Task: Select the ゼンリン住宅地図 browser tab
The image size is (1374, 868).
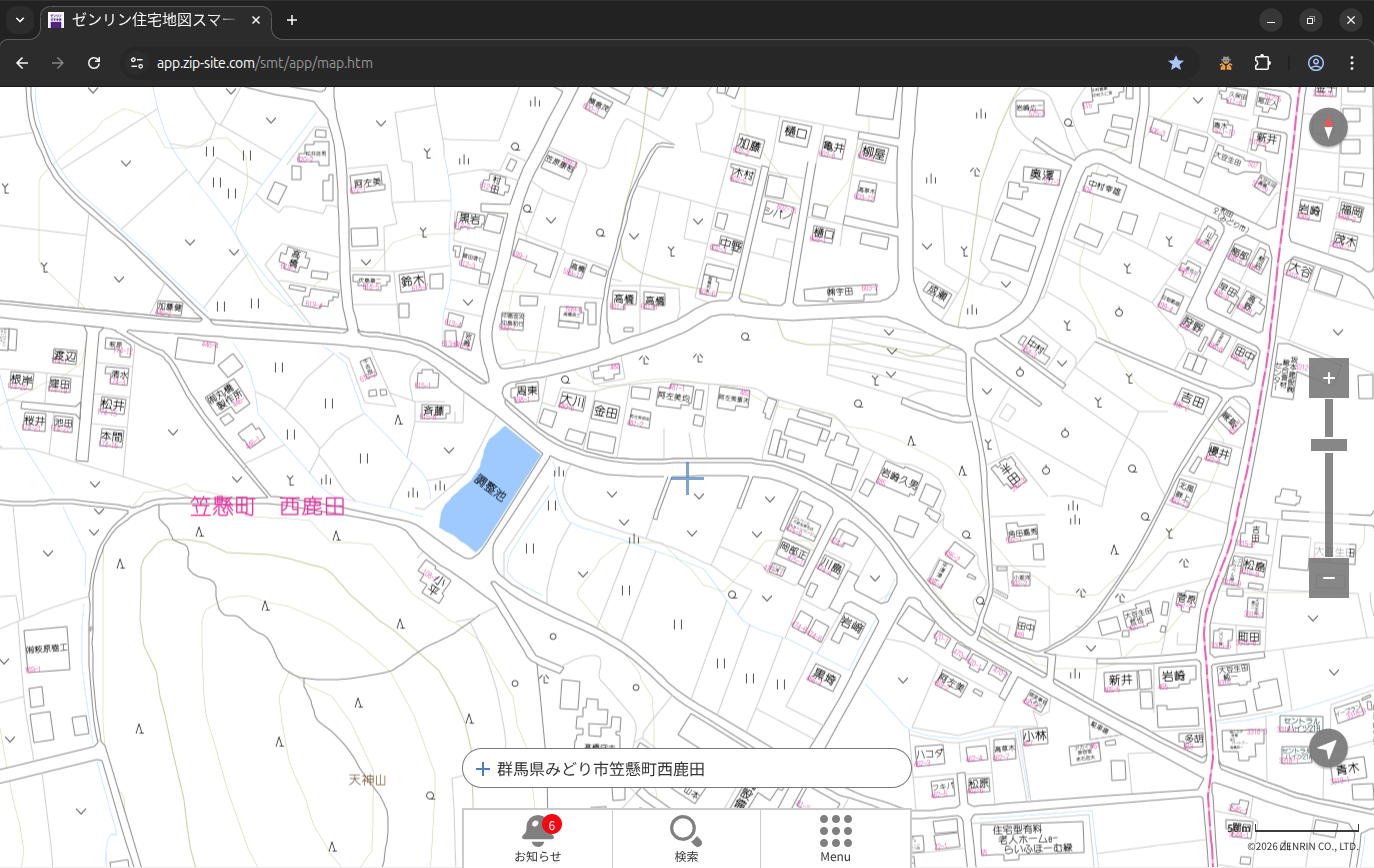Action: click(x=155, y=20)
